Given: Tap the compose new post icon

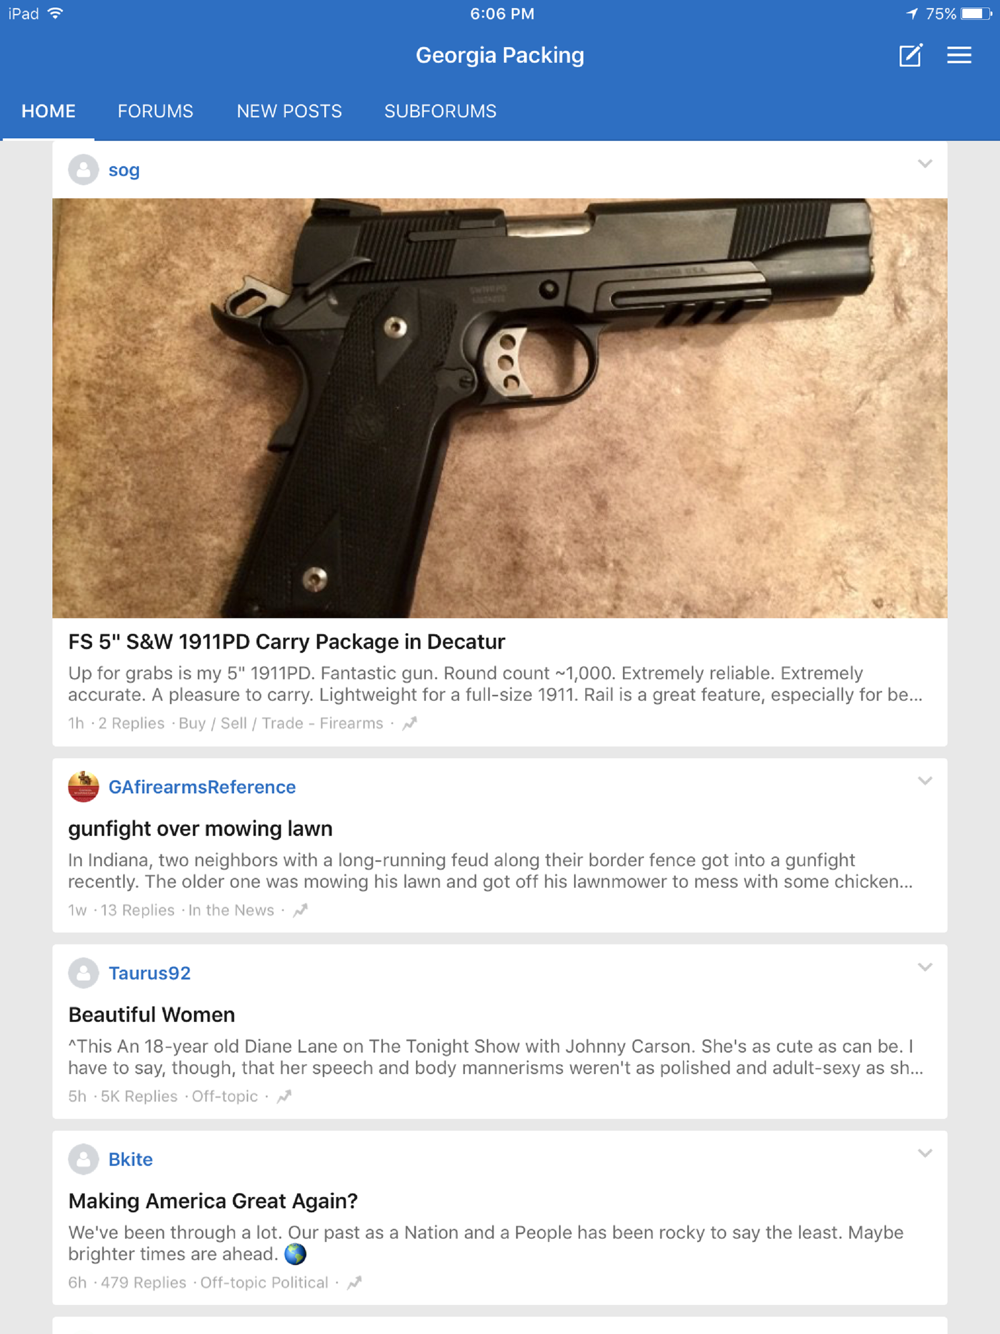Looking at the screenshot, I should point(910,55).
